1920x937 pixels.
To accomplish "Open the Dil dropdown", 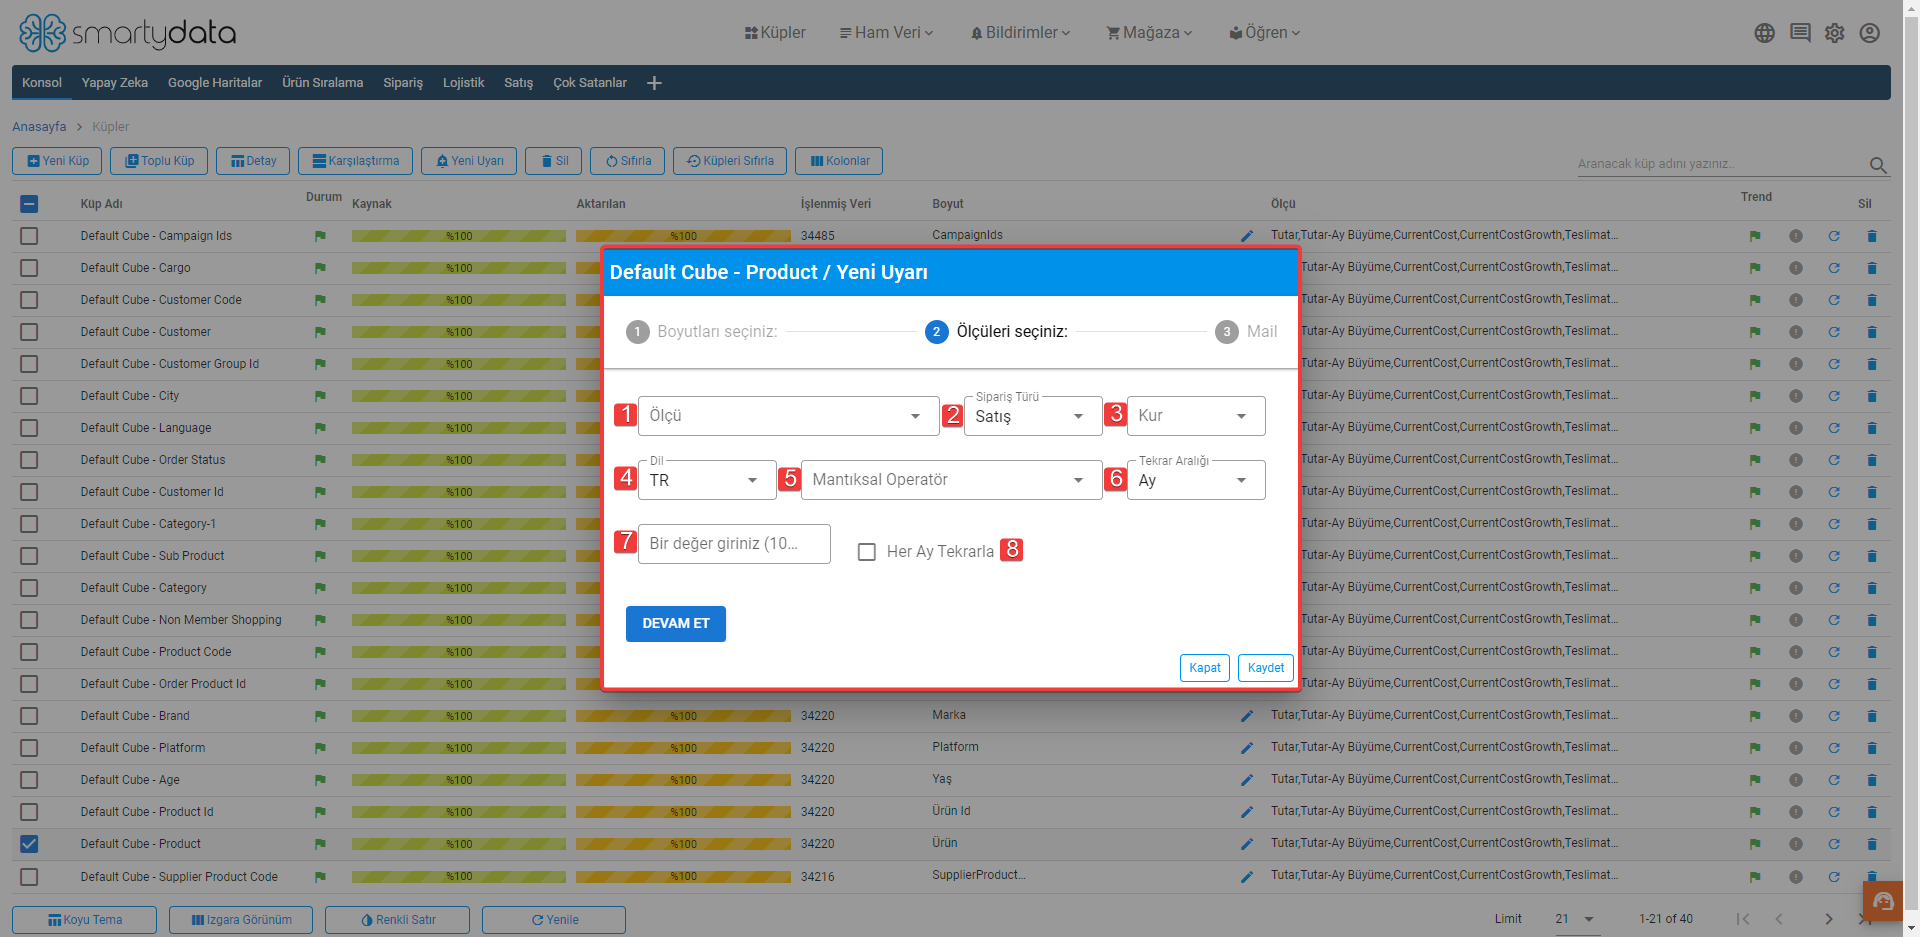I will tap(707, 480).
